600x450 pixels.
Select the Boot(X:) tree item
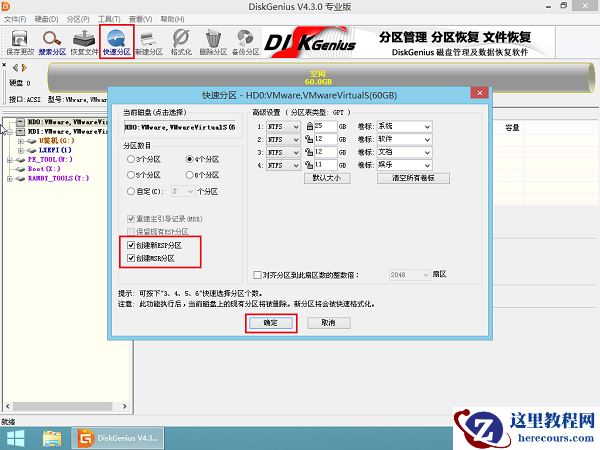tap(44, 169)
